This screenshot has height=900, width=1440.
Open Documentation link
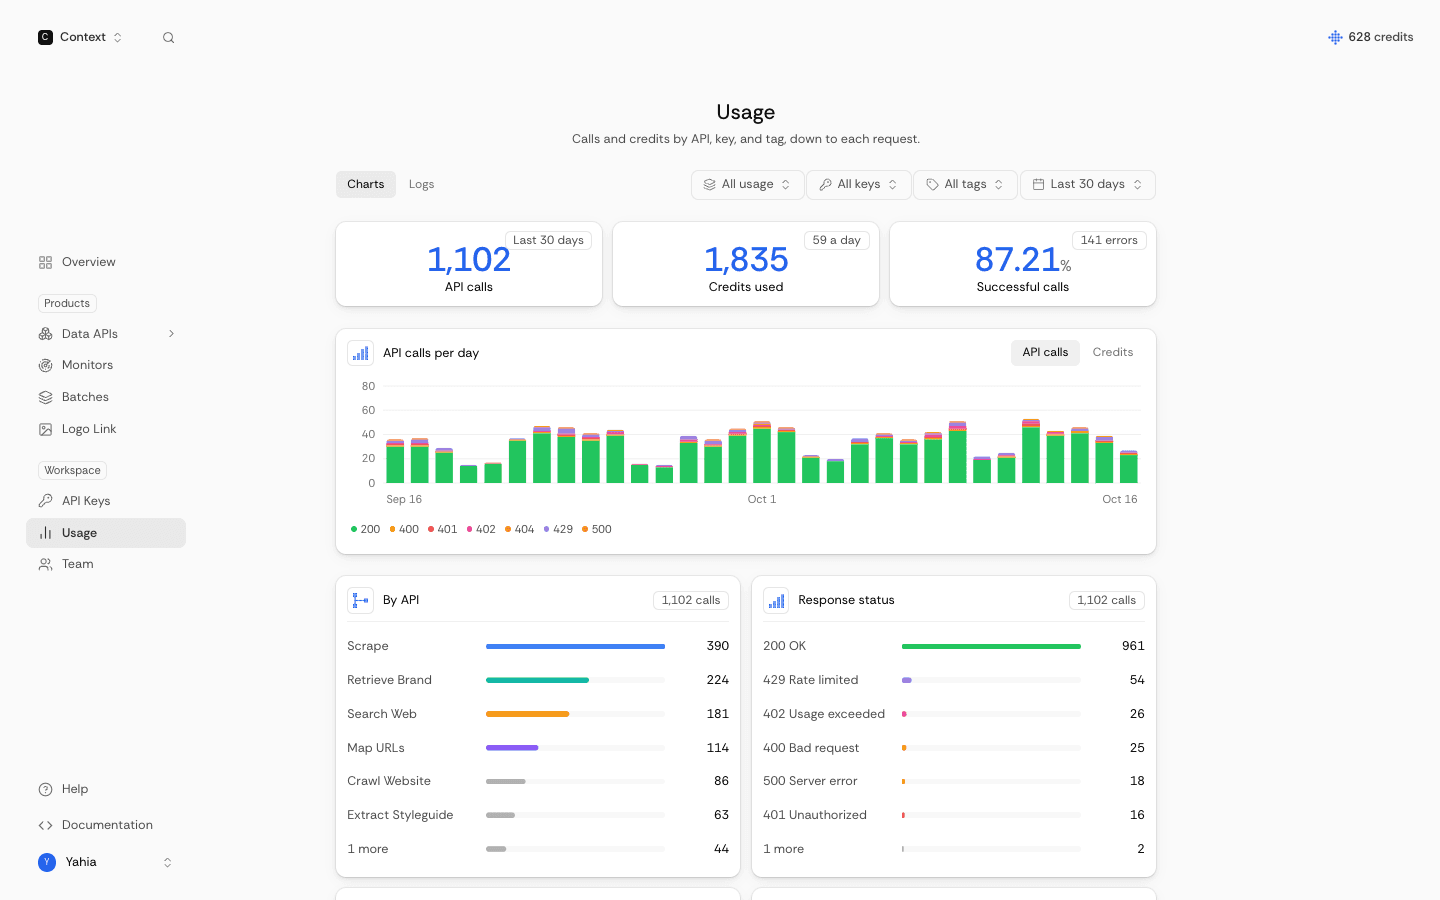106,825
